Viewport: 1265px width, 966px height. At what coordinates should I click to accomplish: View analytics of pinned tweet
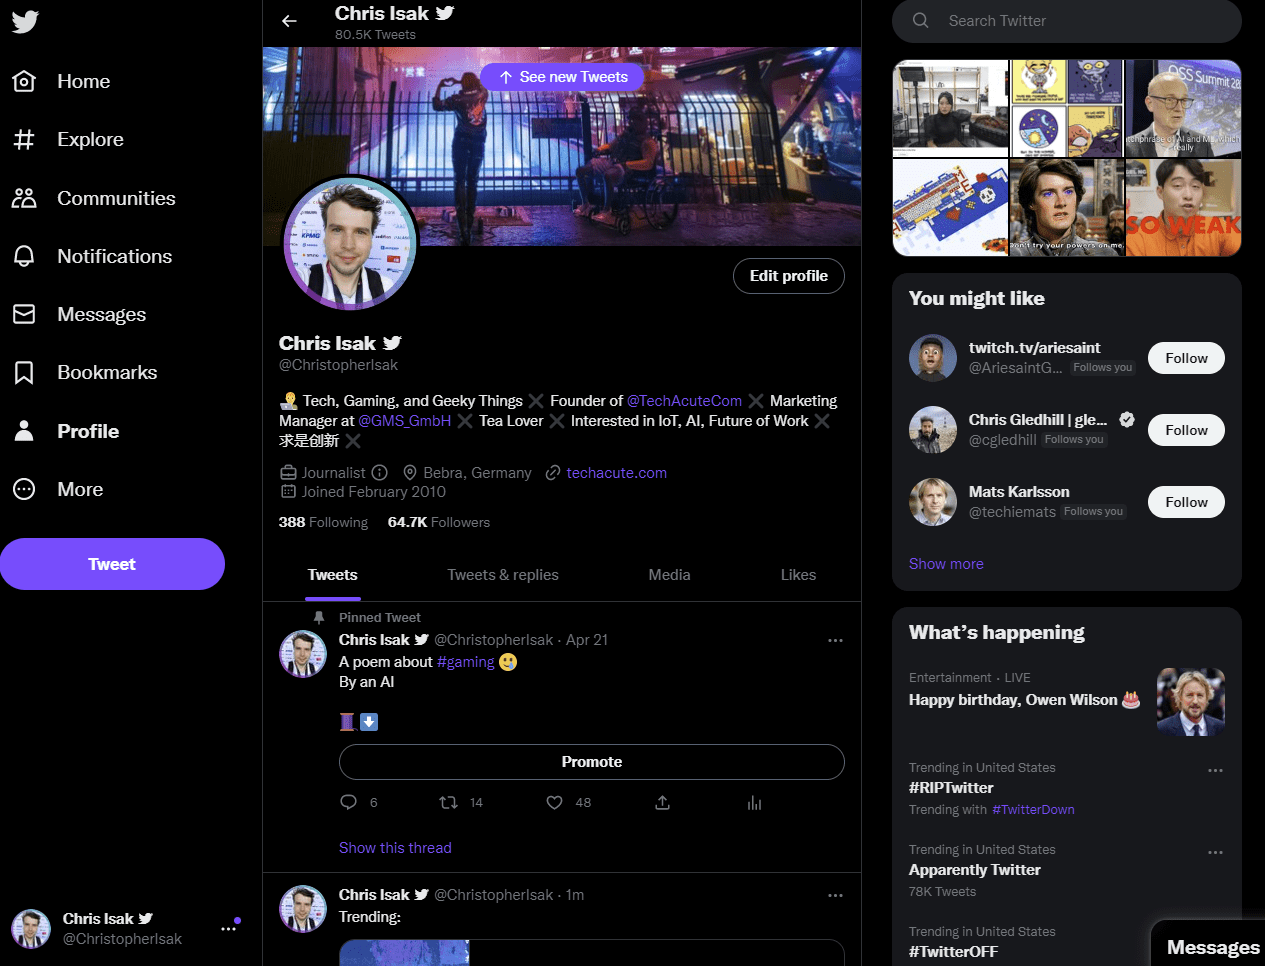[754, 802]
